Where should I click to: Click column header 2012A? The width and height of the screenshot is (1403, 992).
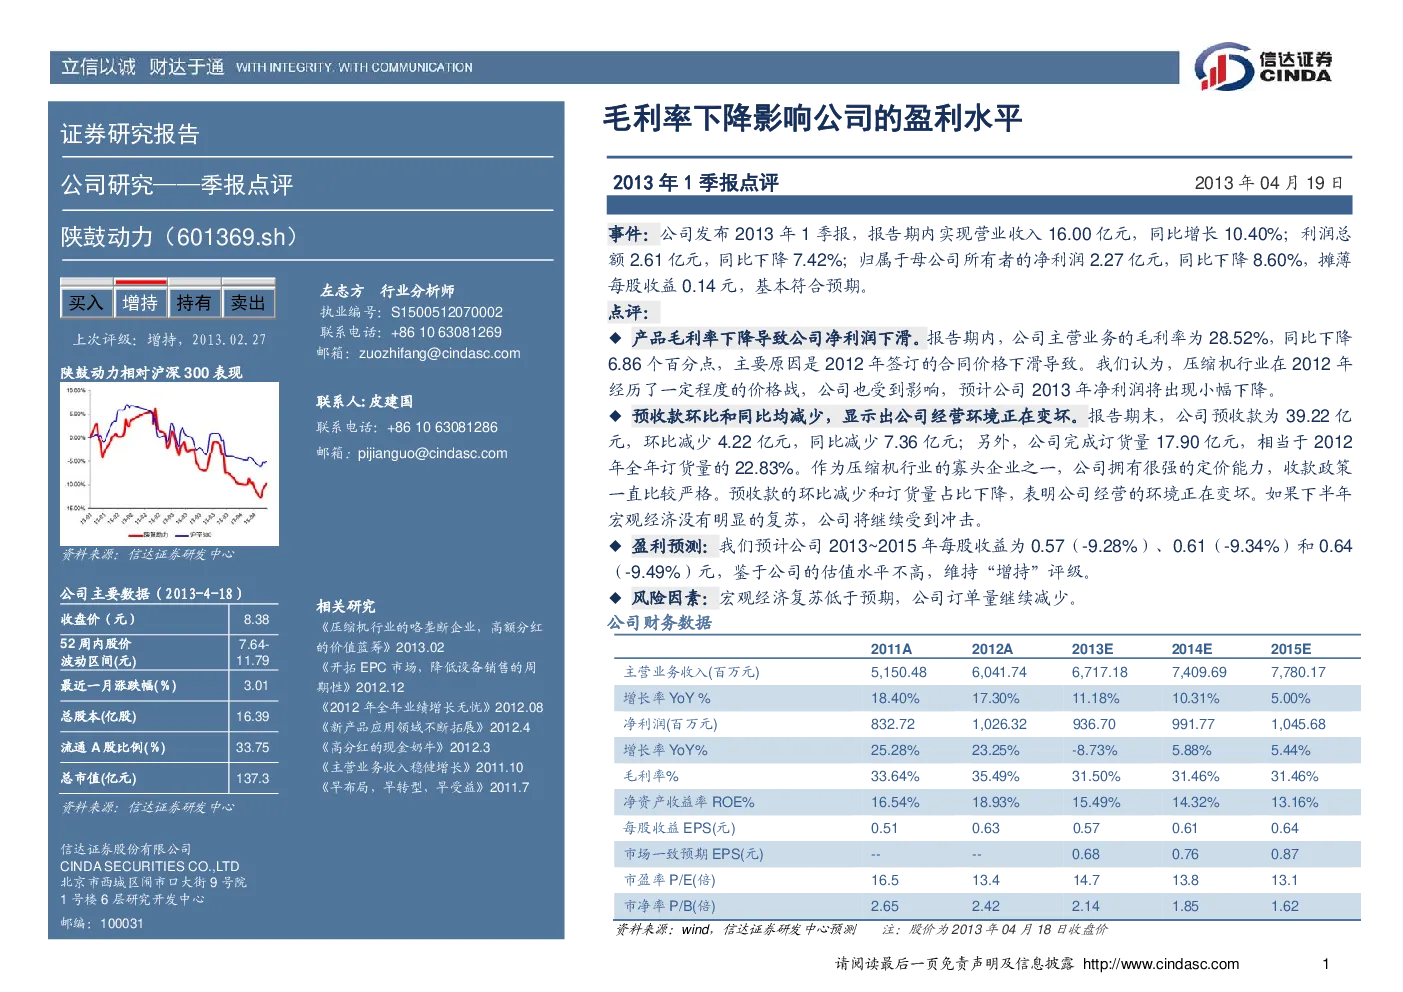(992, 649)
